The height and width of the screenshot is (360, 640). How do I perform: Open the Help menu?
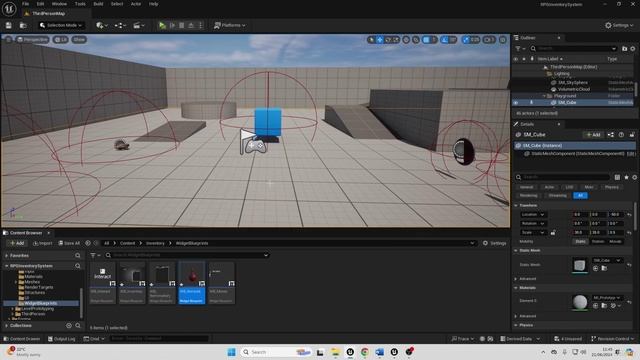coord(153,4)
